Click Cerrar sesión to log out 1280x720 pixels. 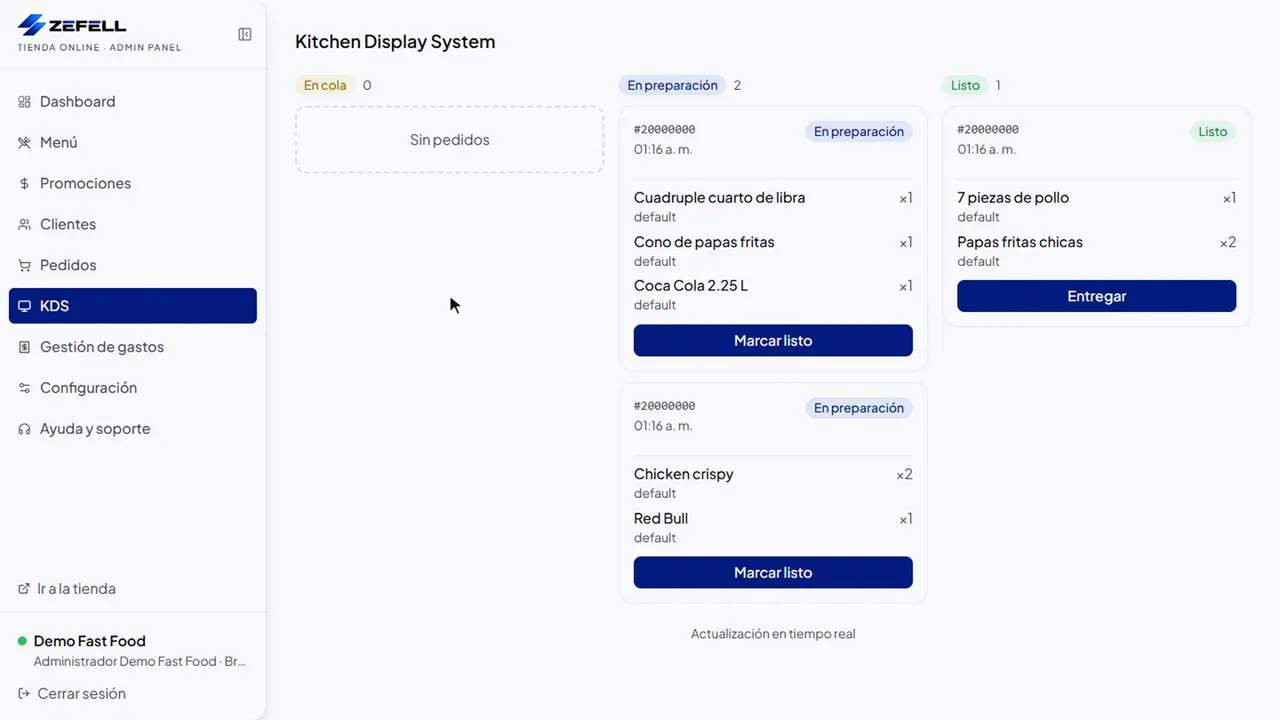(72, 694)
